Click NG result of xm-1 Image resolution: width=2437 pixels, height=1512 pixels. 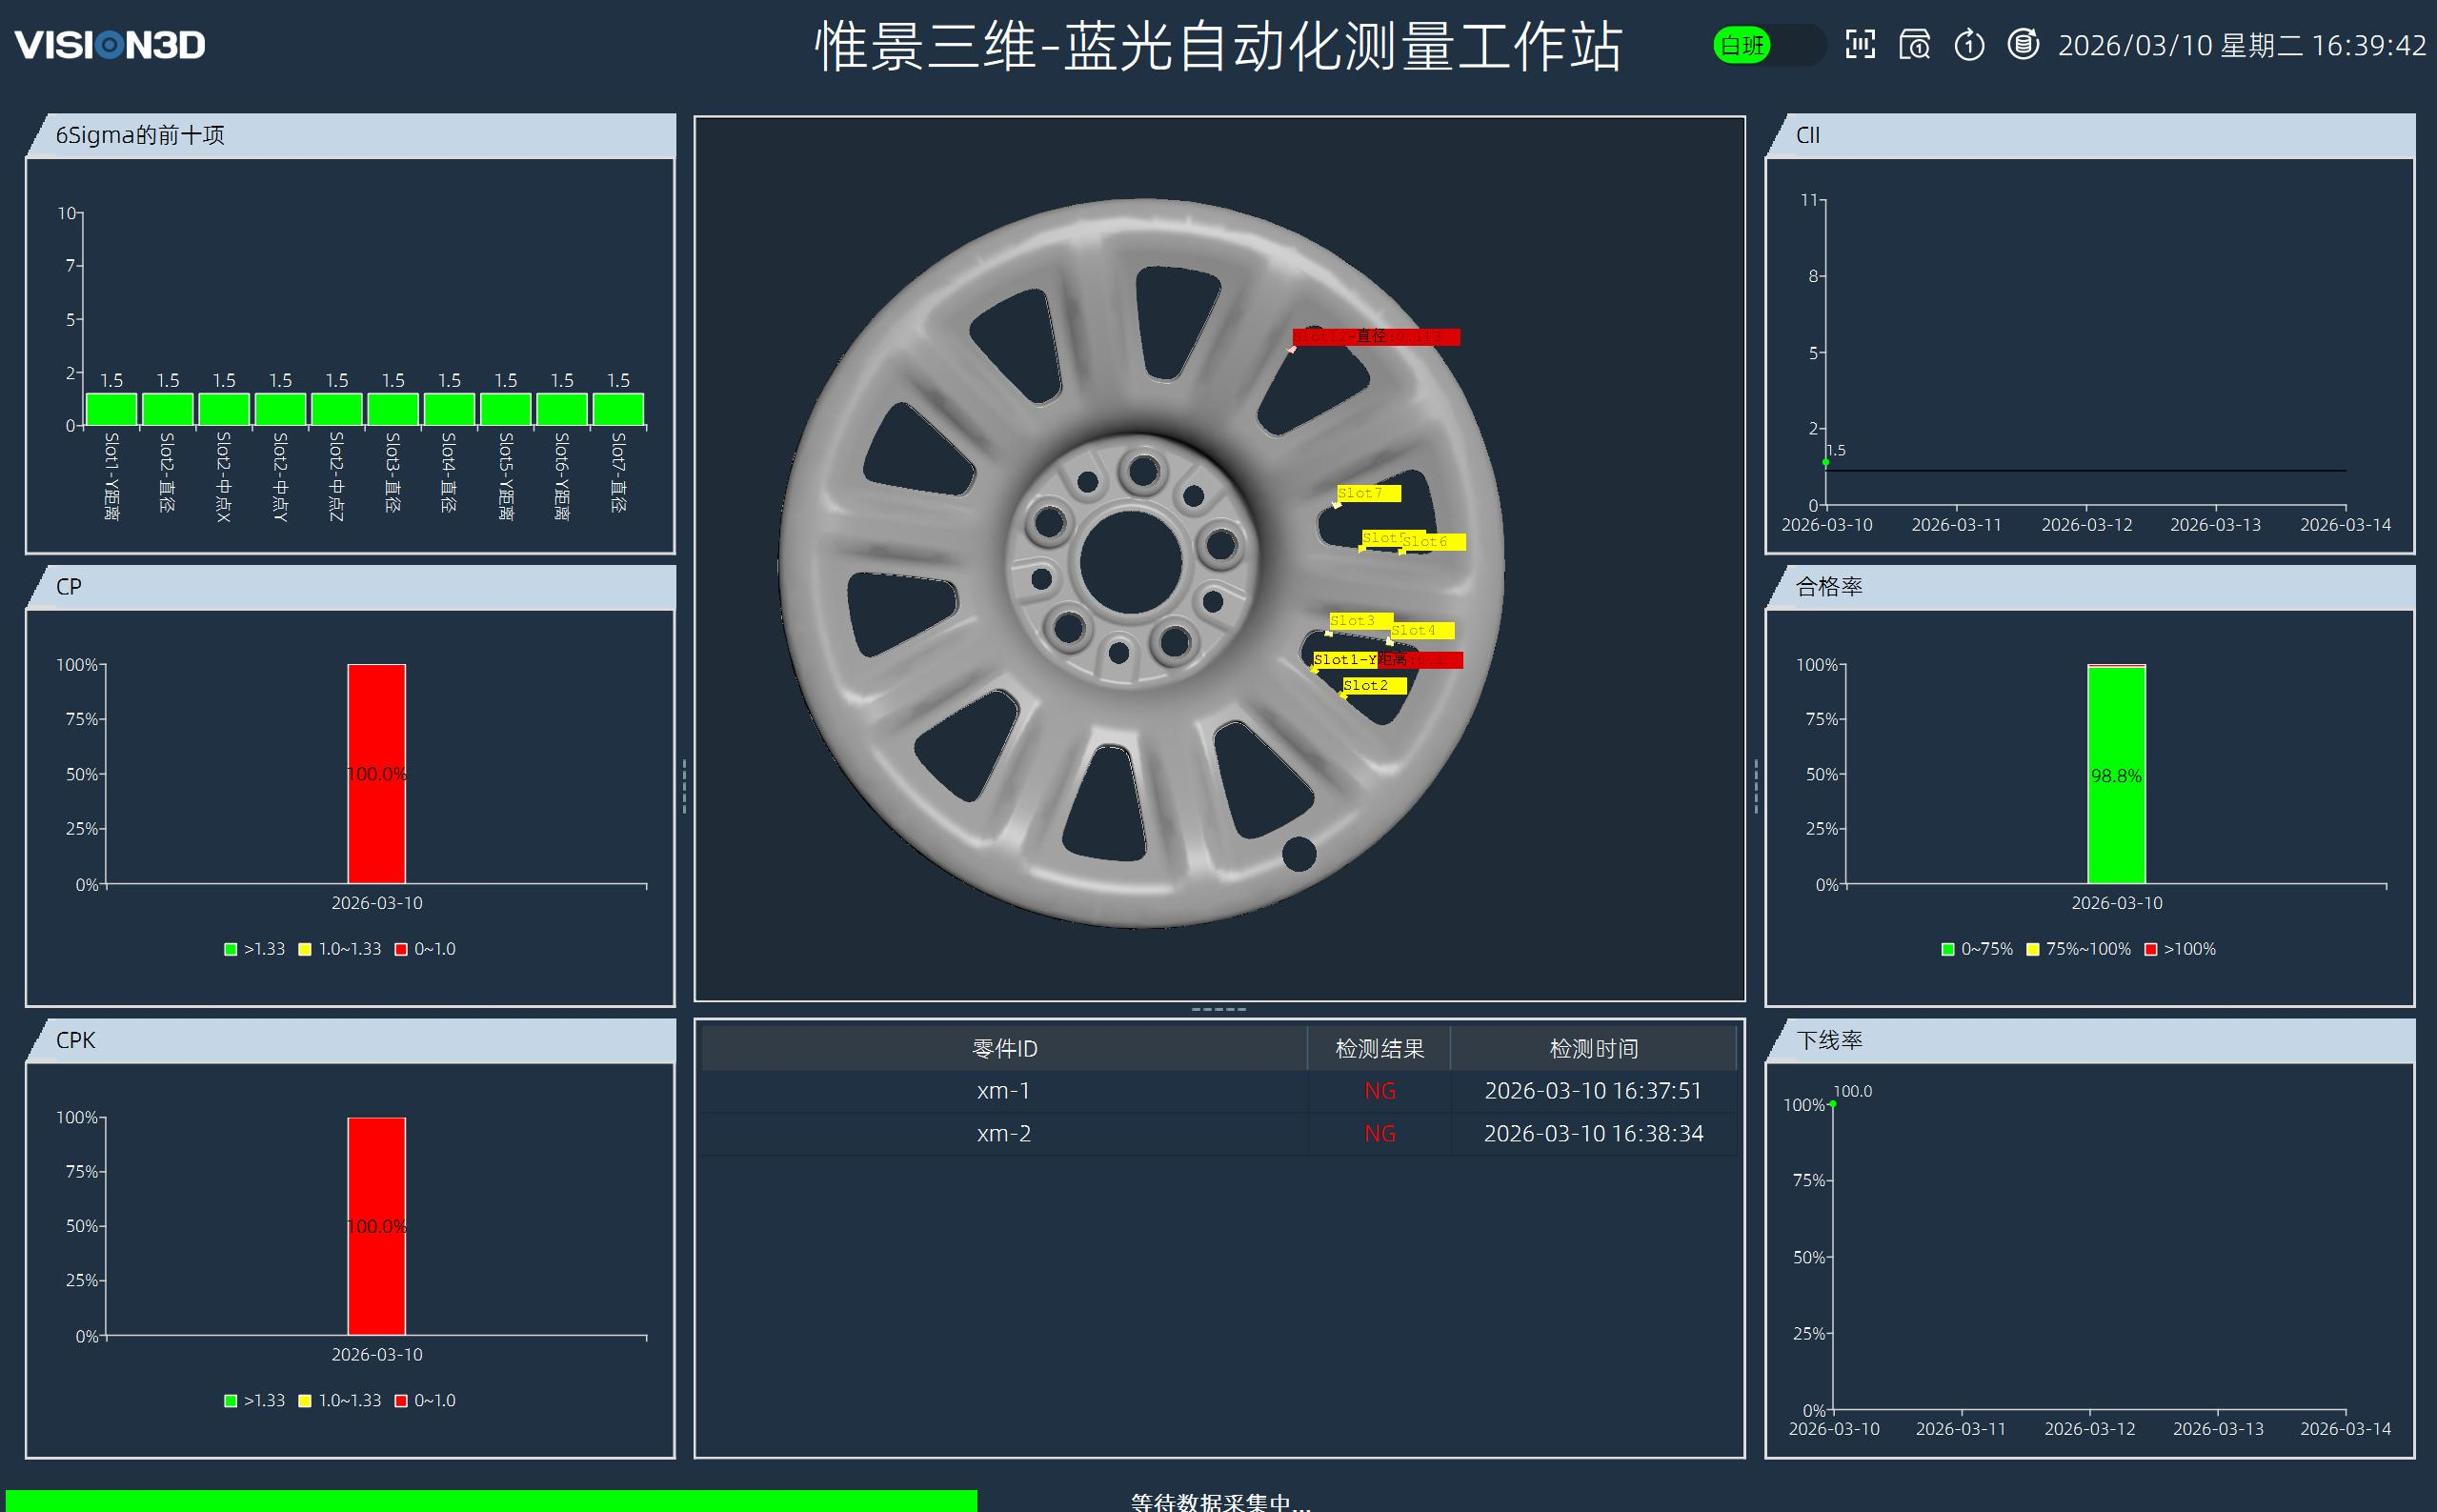[x=1379, y=1091]
